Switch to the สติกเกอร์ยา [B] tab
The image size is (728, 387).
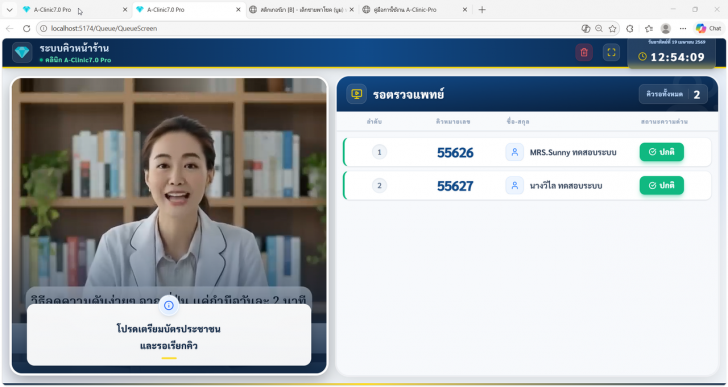tap(302, 10)
